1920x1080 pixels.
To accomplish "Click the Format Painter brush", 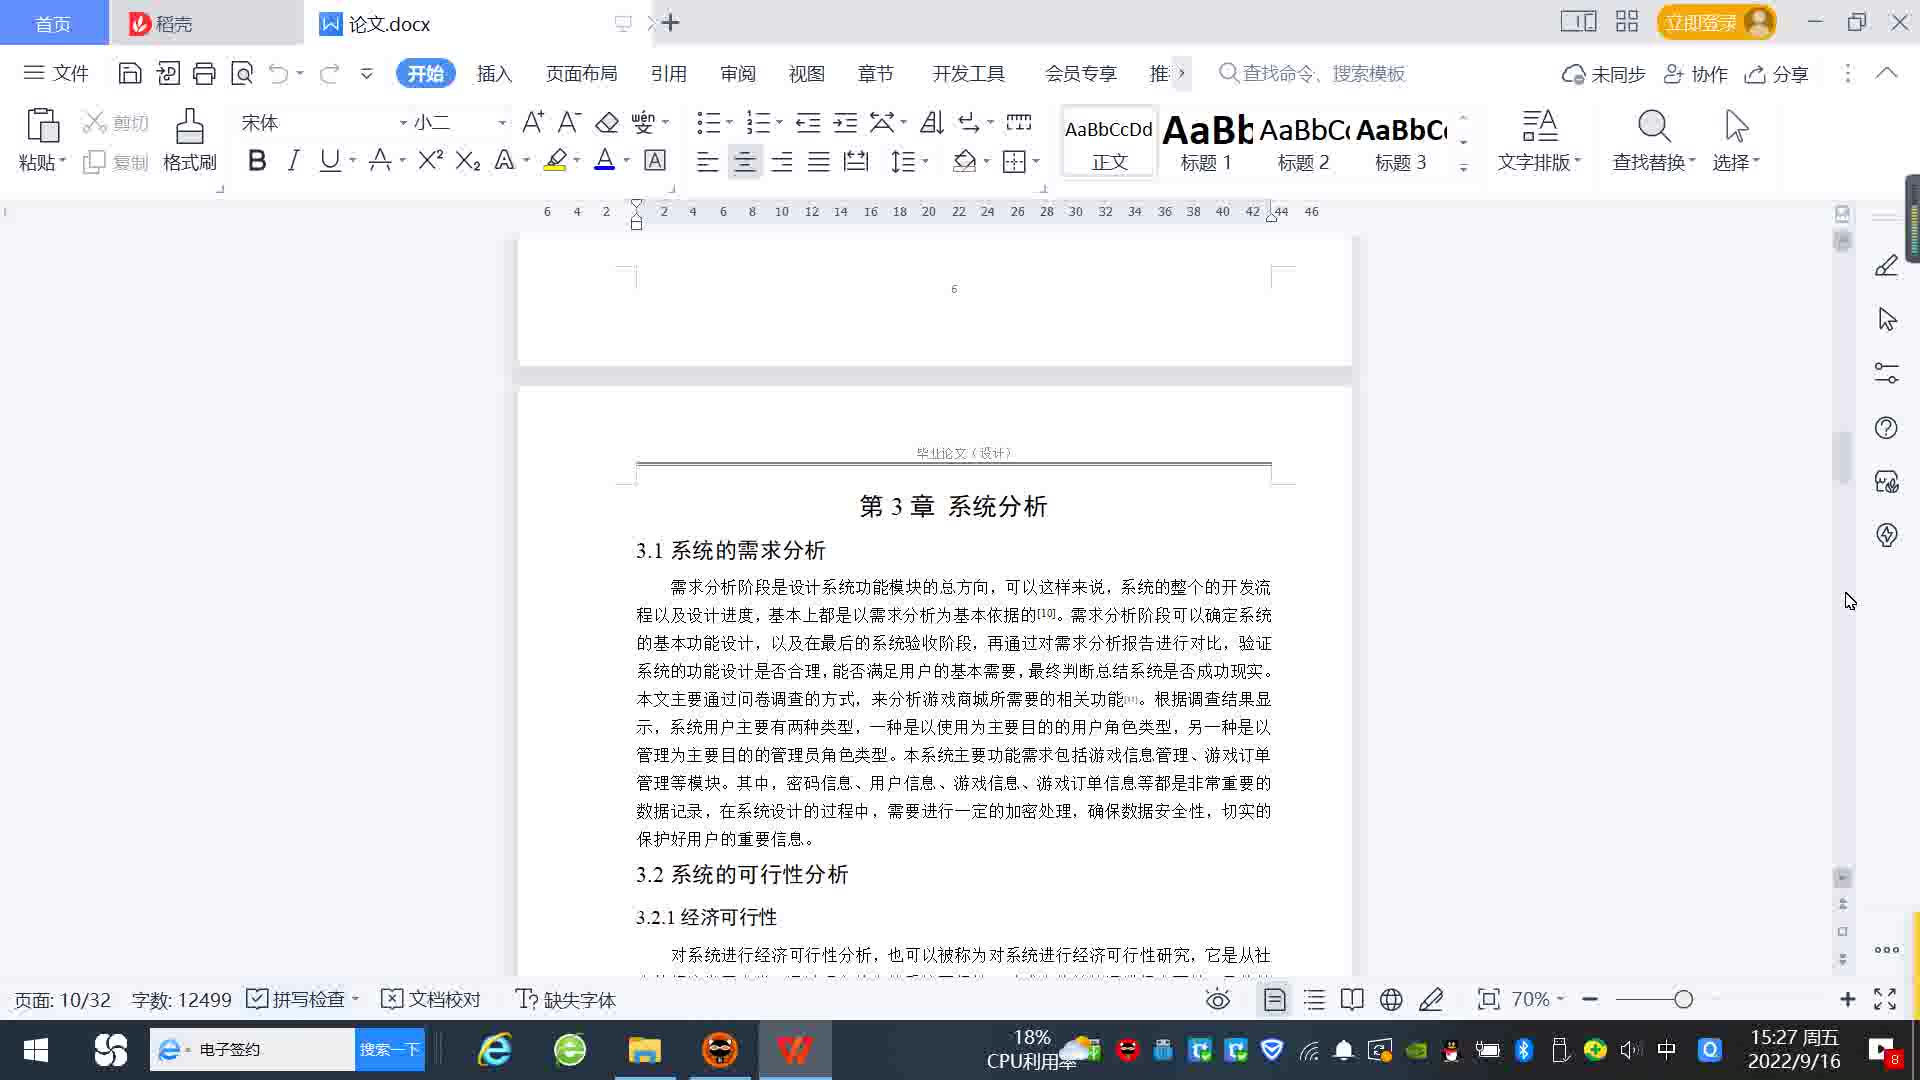I will coord(189,140).
